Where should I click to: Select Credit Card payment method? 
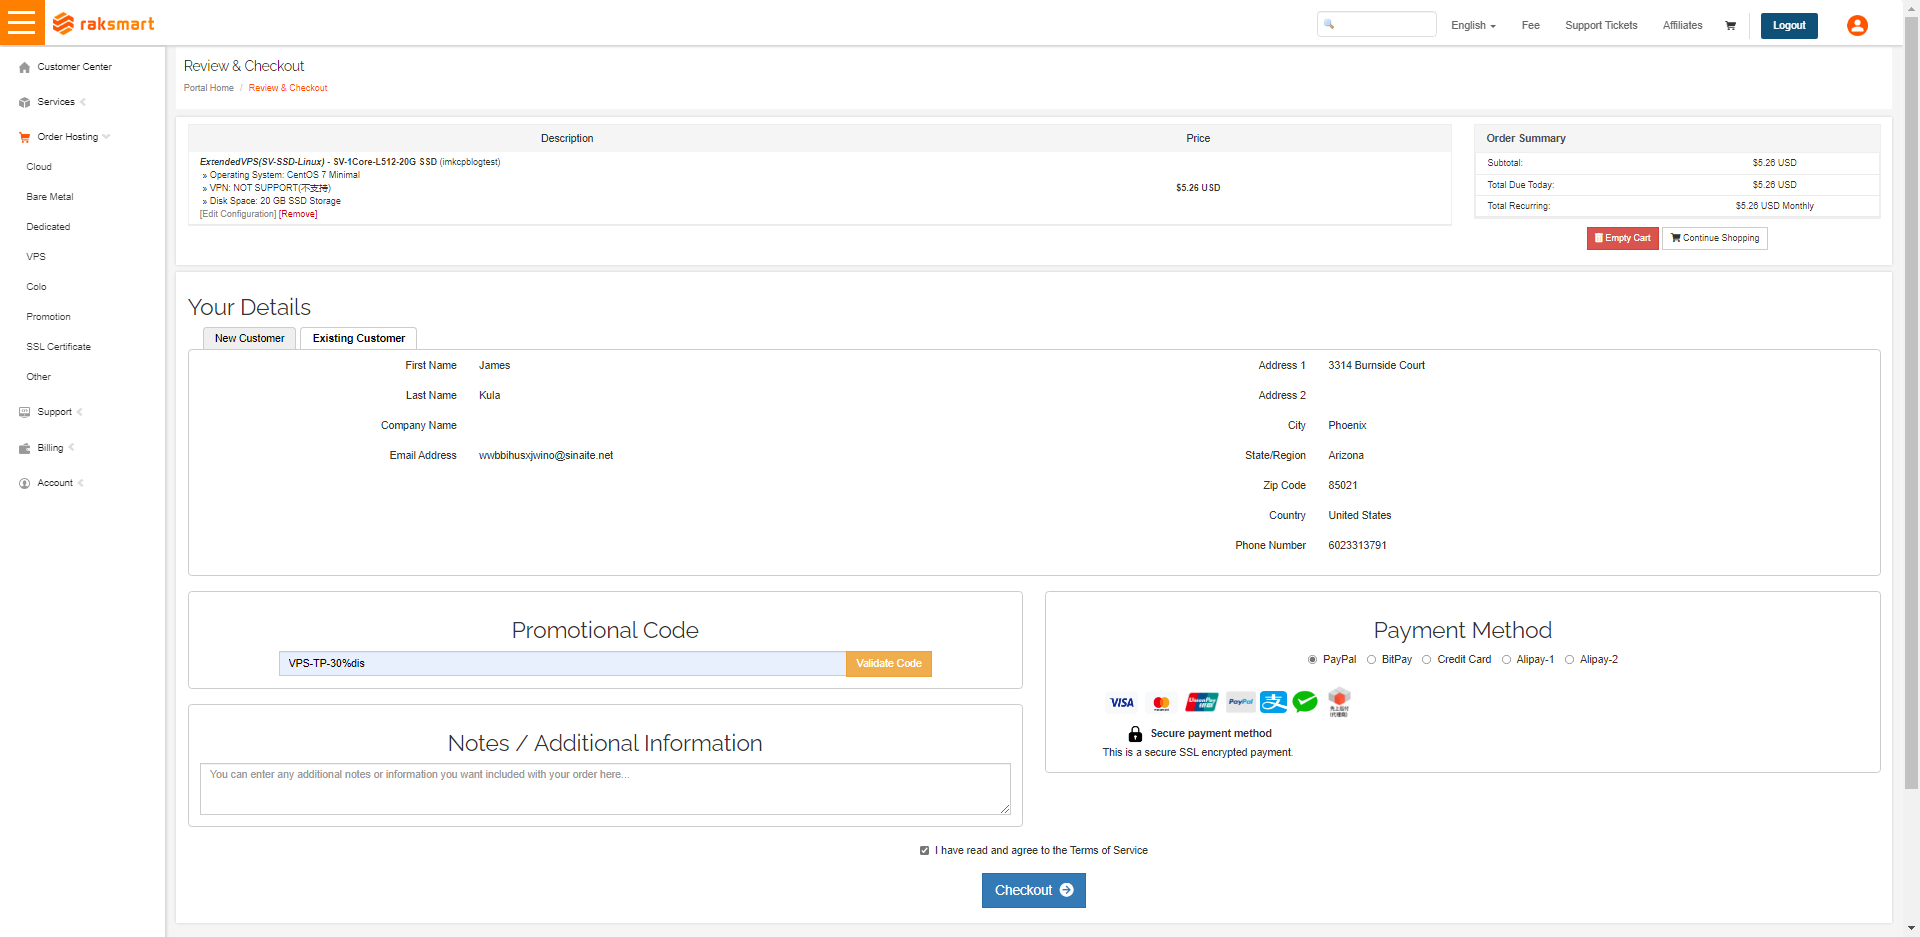[x=1427, y=660]
